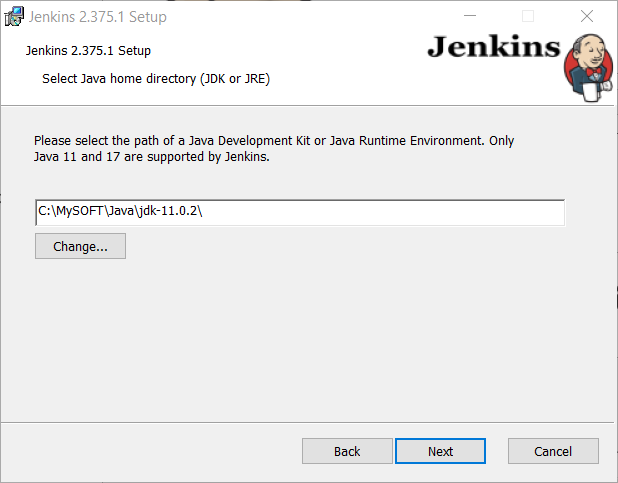Click the disabled maximize window button
The height and width of the screenshot is (483, 618).
pos(528,16)
